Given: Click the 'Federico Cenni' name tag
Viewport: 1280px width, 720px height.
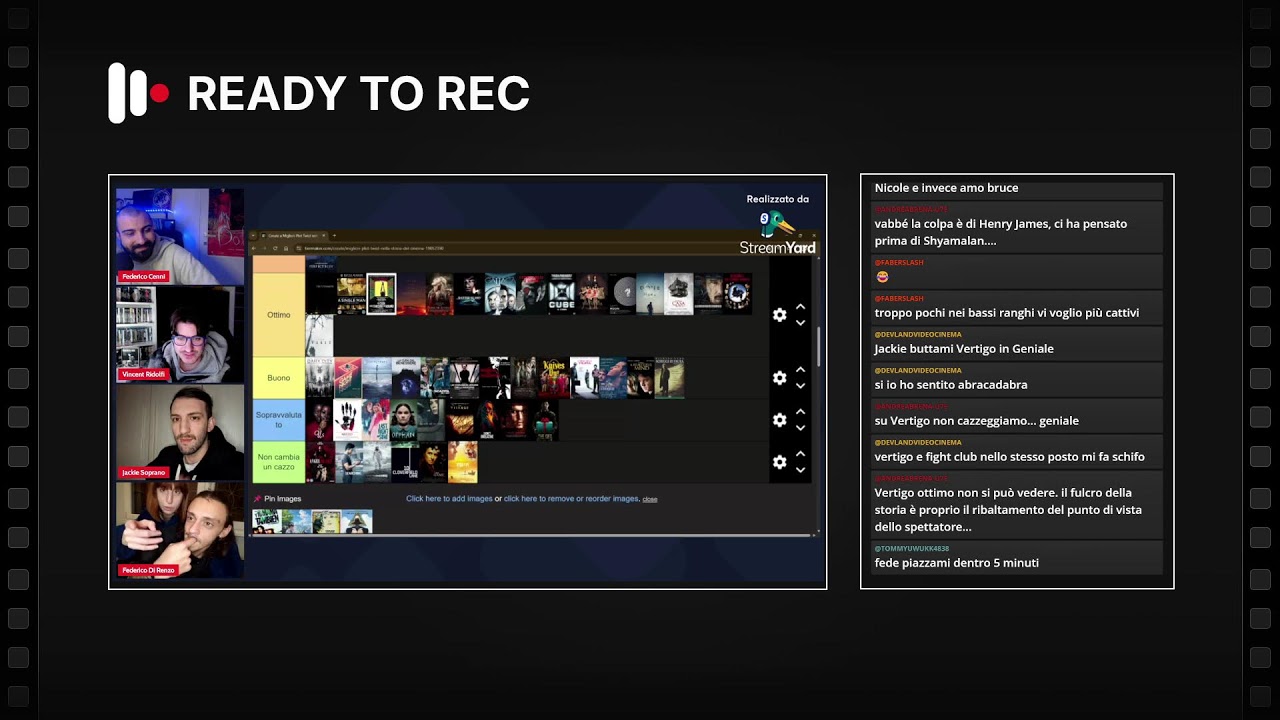Looking at the screenshot, I should (144, 276).
